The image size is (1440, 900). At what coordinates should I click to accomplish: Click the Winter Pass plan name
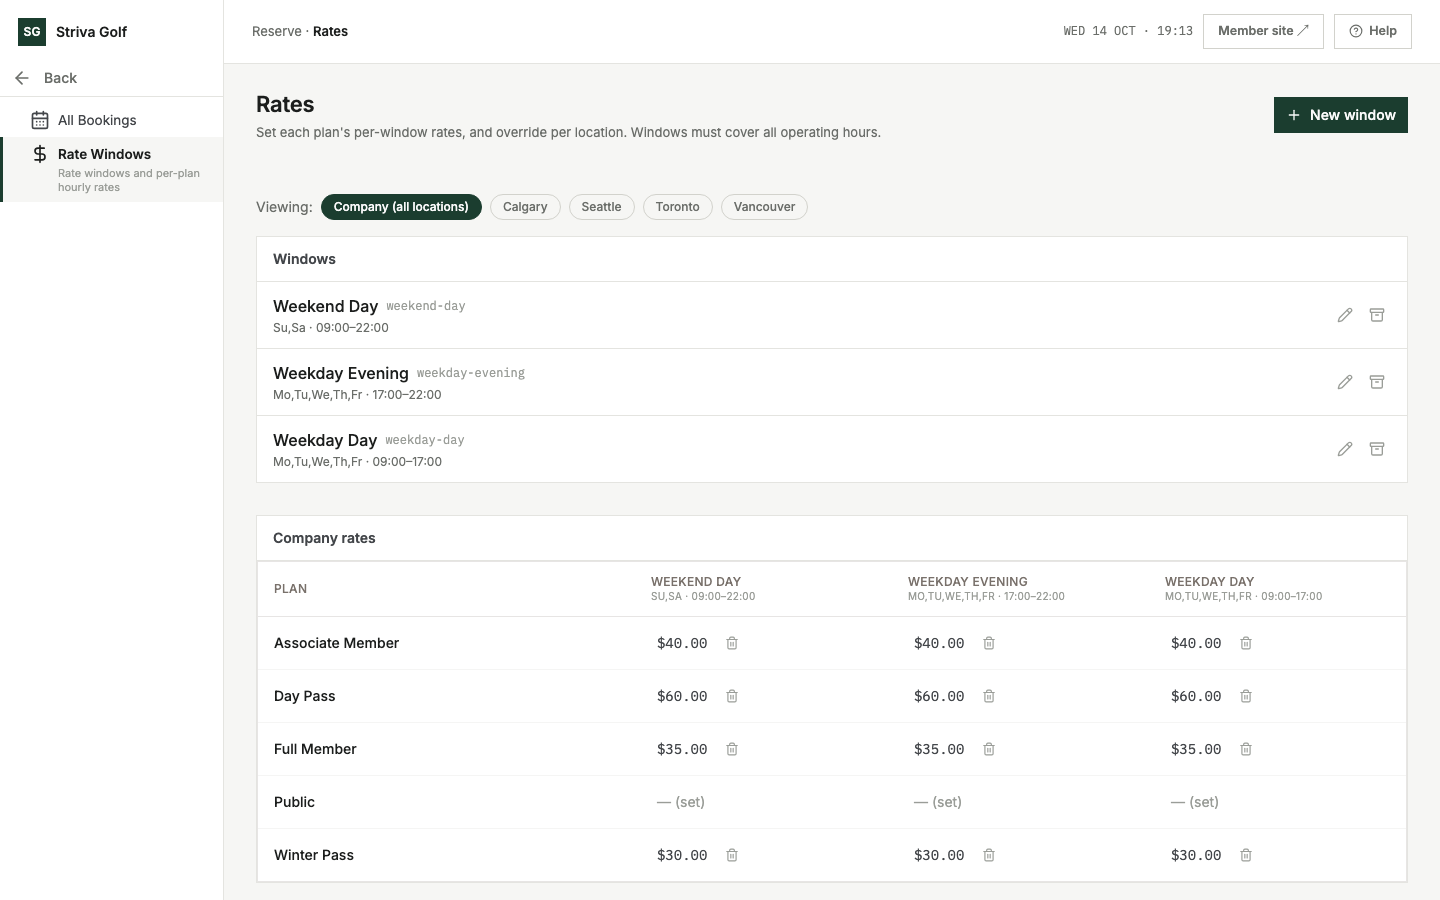pos(314,855)
